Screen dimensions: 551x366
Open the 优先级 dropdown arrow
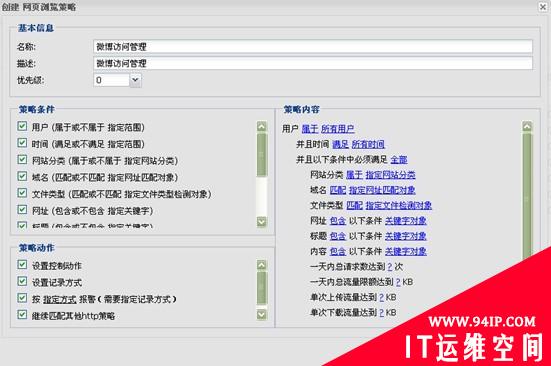(135, 80)
